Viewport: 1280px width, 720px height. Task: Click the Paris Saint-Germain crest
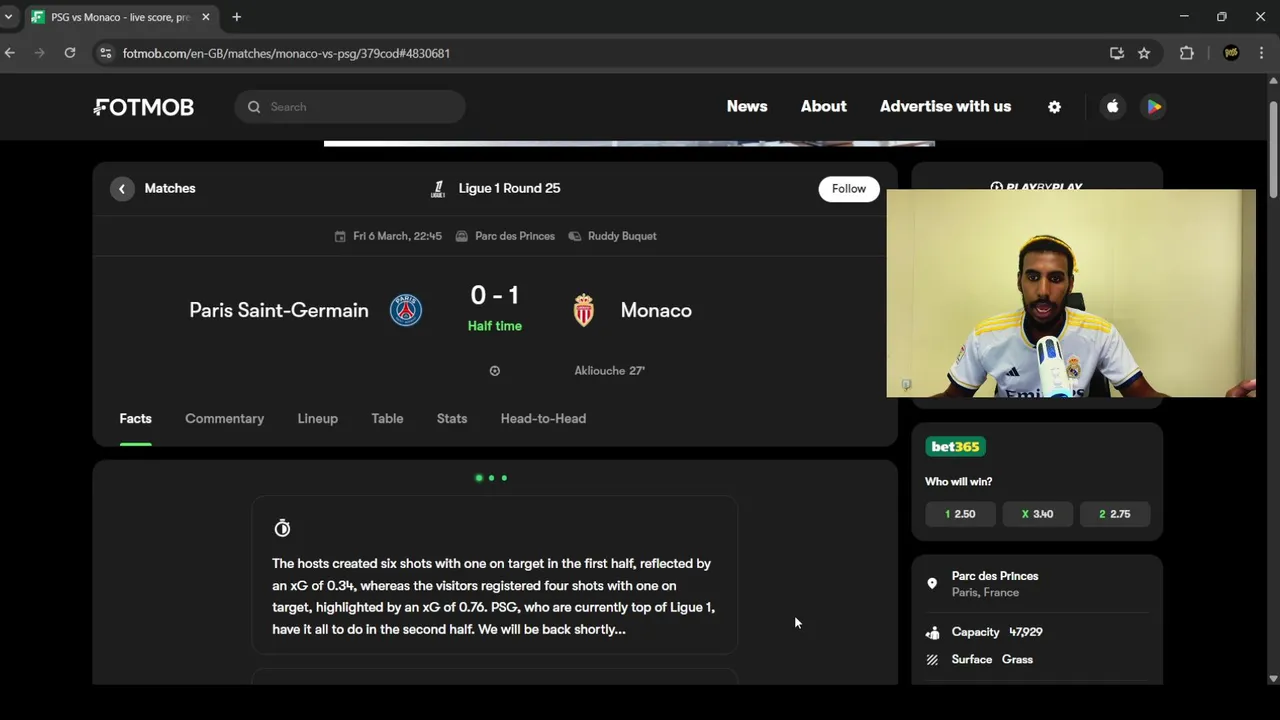click(x=406, y=310)
